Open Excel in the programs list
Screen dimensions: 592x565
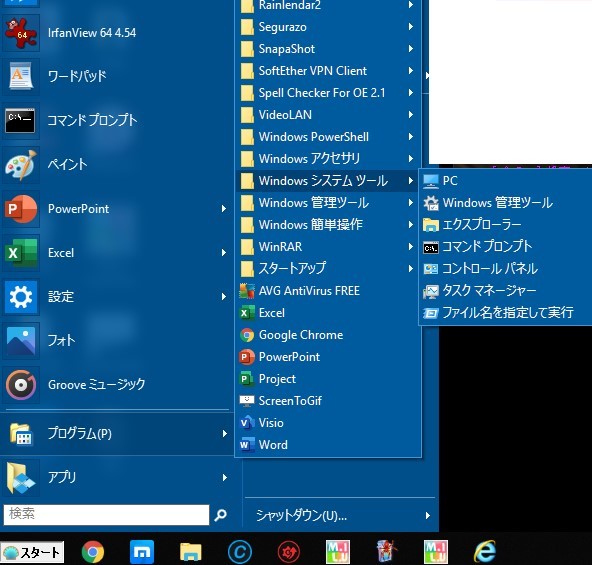[328, 313]
